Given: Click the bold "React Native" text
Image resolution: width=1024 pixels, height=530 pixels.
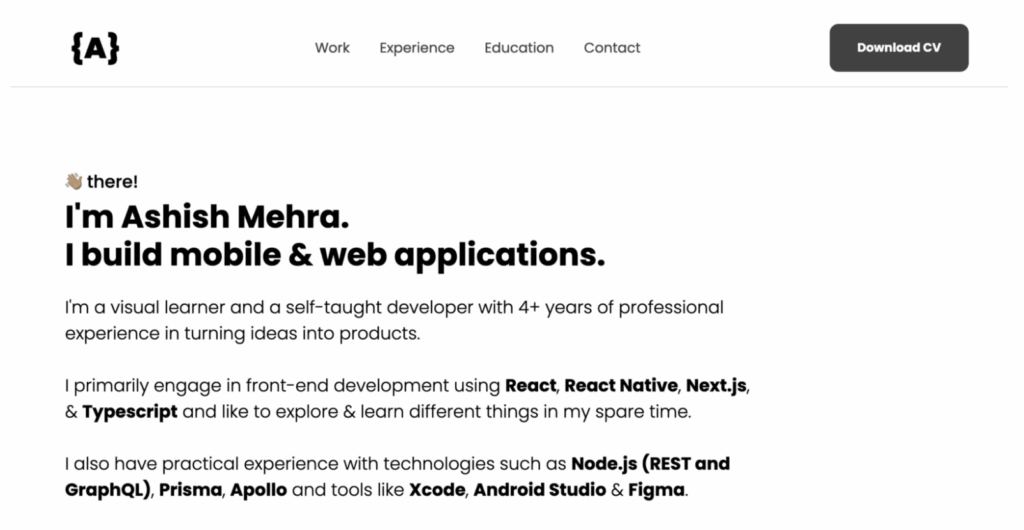Looking at the screenshot, I should [620, 386].
